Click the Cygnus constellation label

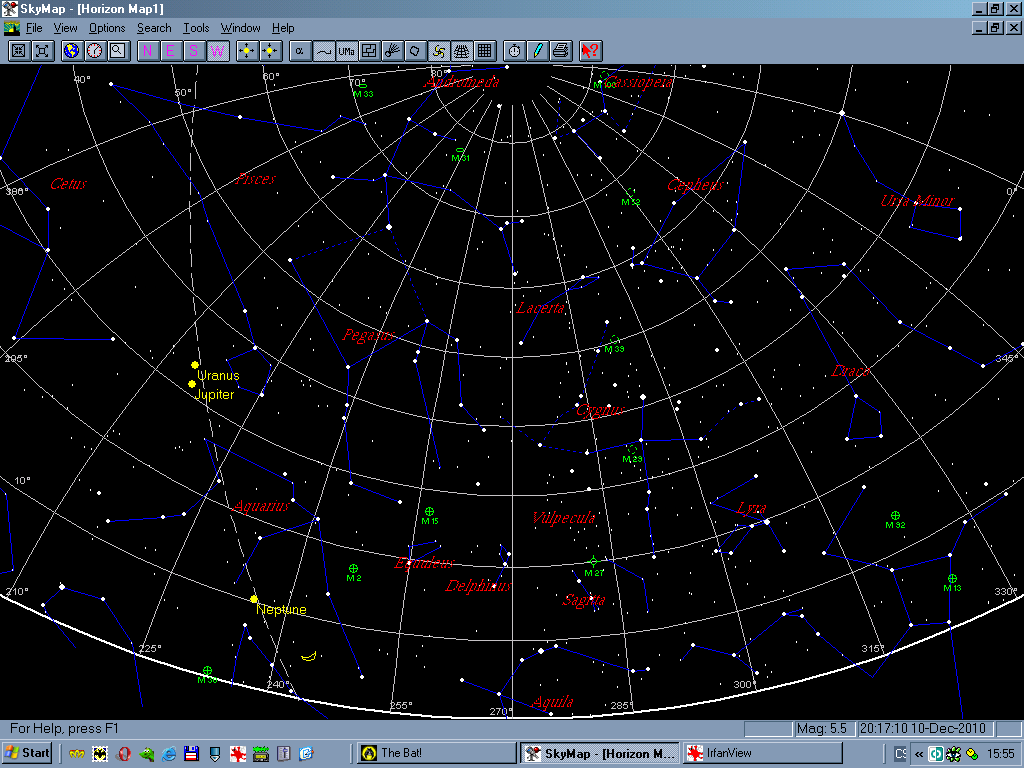(x=601, y=410)
